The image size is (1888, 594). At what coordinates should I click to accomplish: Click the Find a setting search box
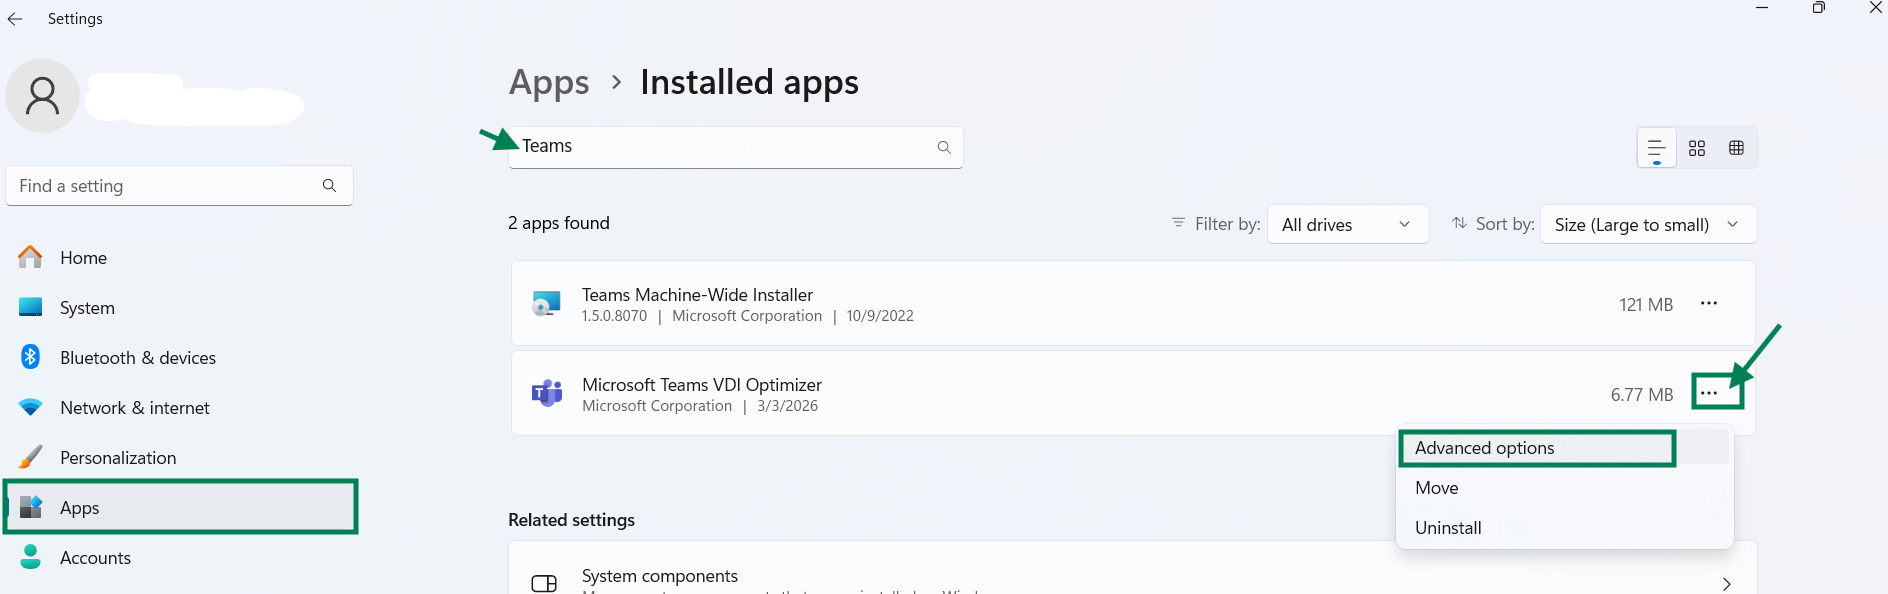(x=179, y=186)
